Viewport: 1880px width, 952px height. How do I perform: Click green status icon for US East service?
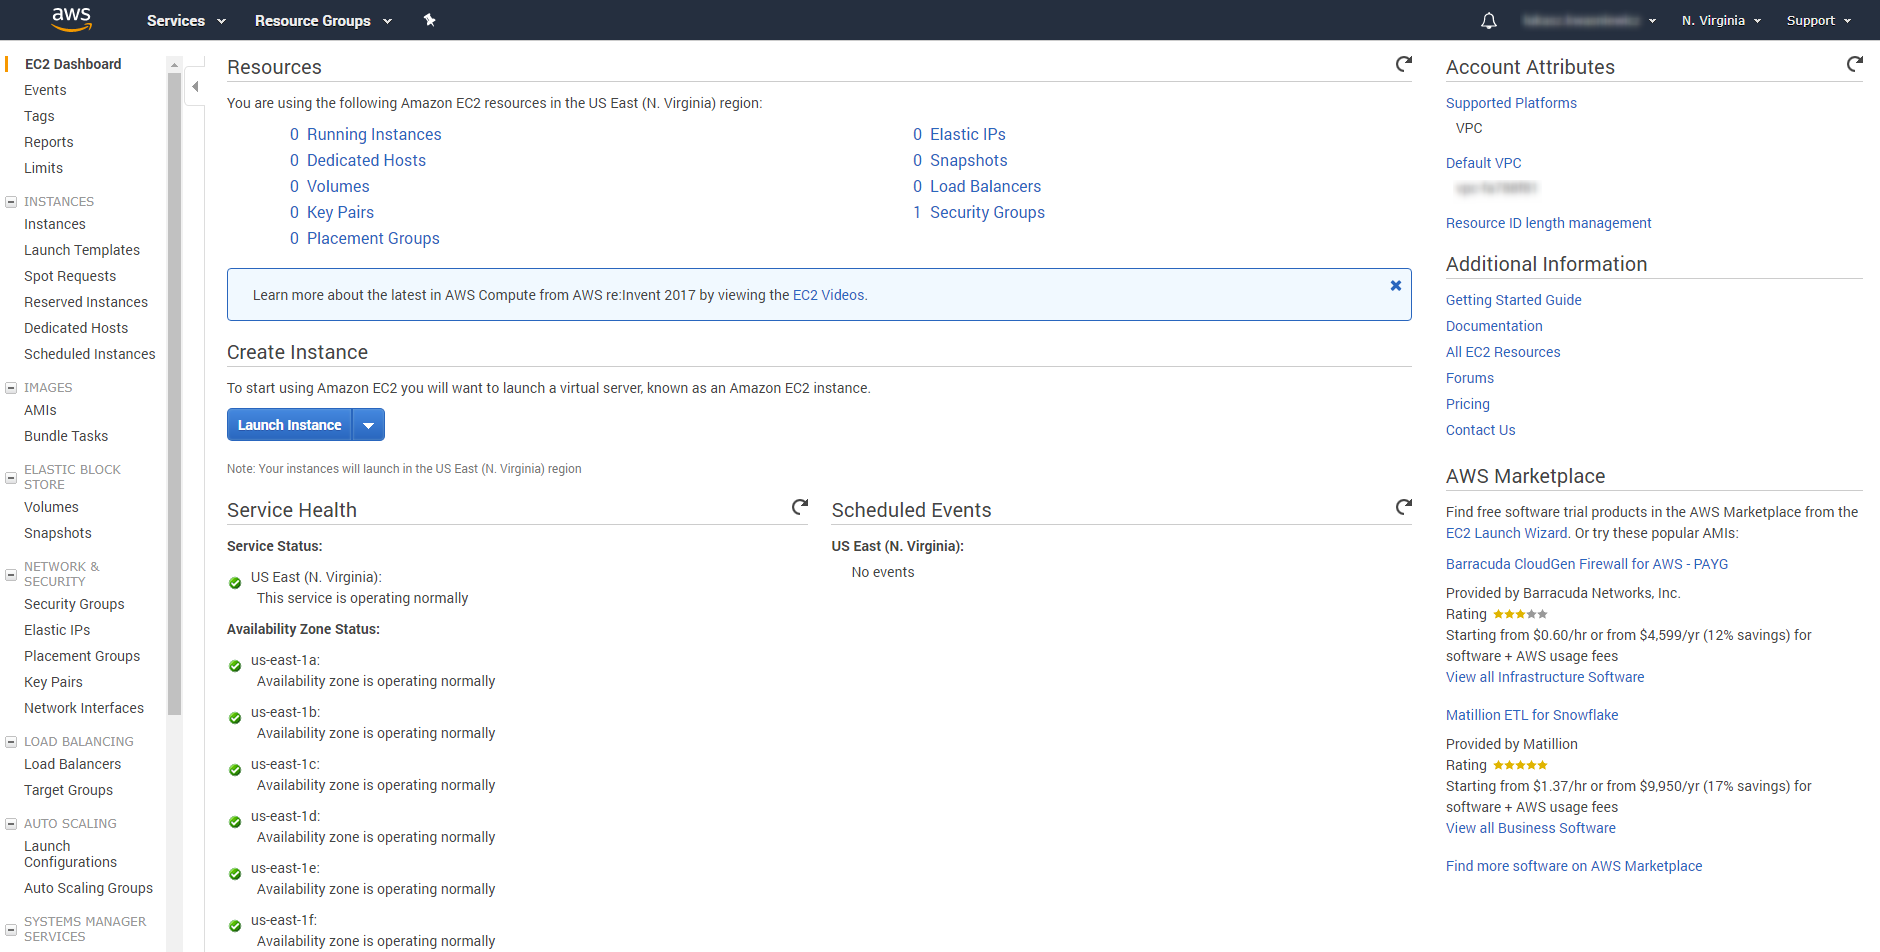[235, 583]
